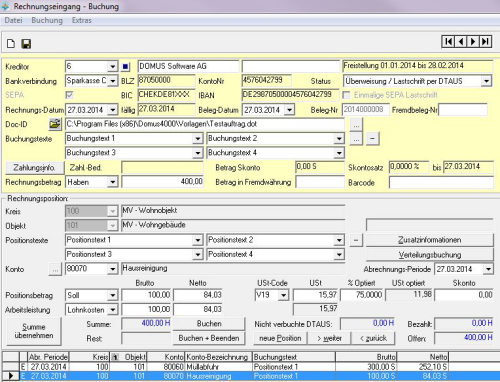Open Positionsbetrag Soll dropdown
This screenshot has width=500, height=382.
pyautogui.click(x=113, y=295)
